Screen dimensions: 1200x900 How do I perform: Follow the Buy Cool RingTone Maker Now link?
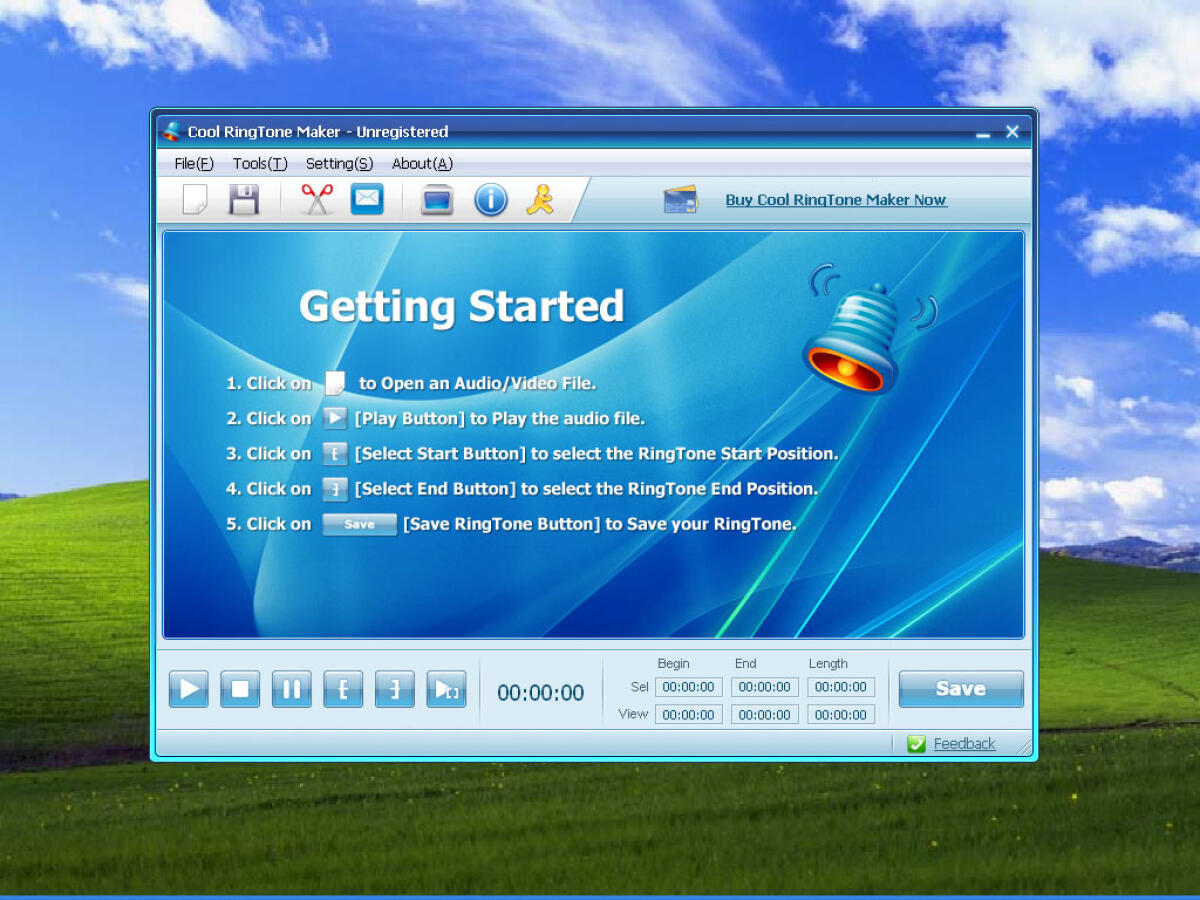tap(836, 200)
